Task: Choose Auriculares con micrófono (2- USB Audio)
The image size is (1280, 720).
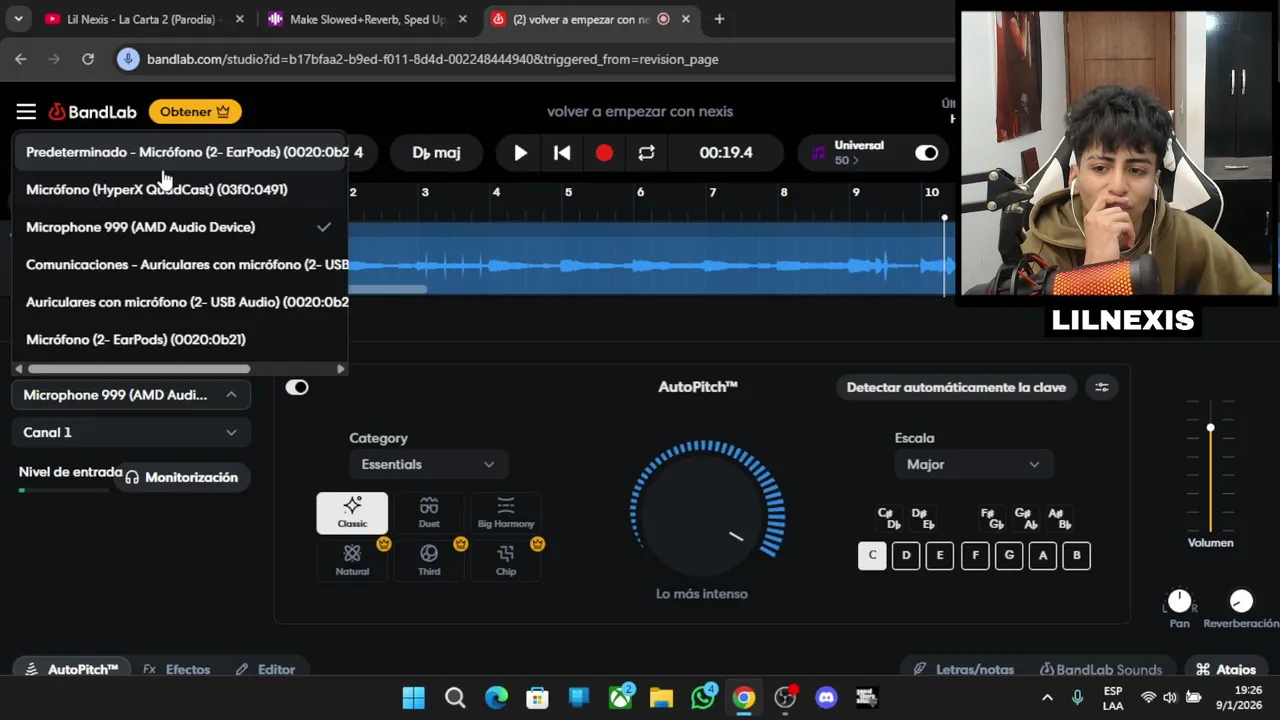Action: coord(180,302)
